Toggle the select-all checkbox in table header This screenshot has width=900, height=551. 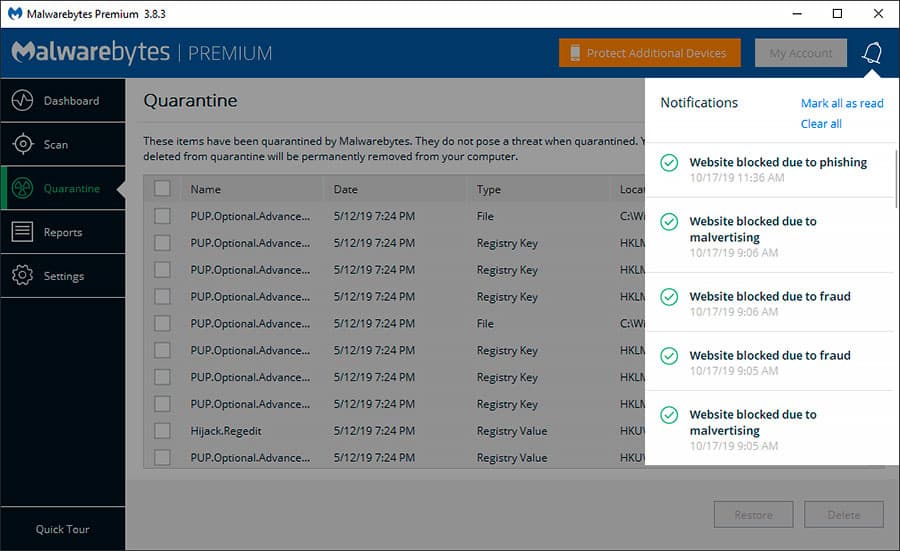pos(162,188)
